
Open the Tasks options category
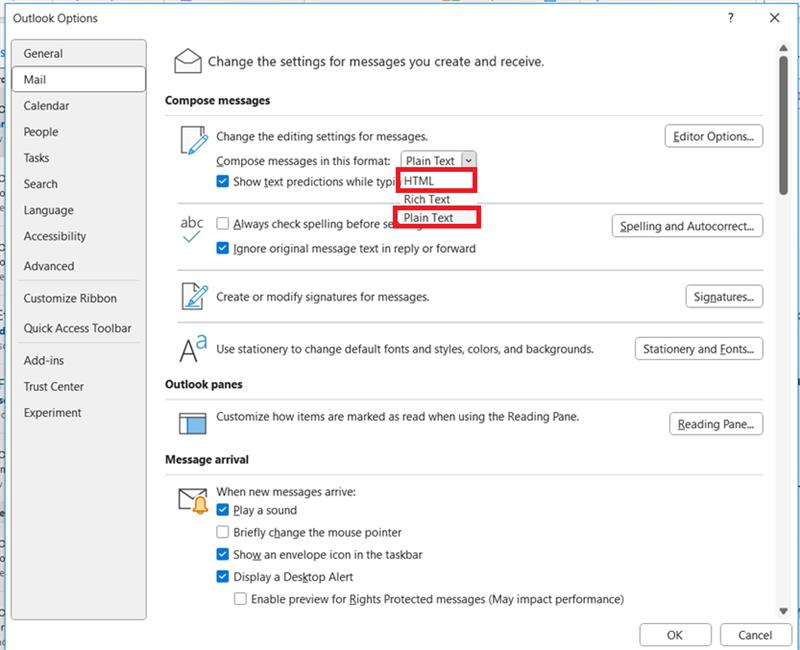(79, 158)
